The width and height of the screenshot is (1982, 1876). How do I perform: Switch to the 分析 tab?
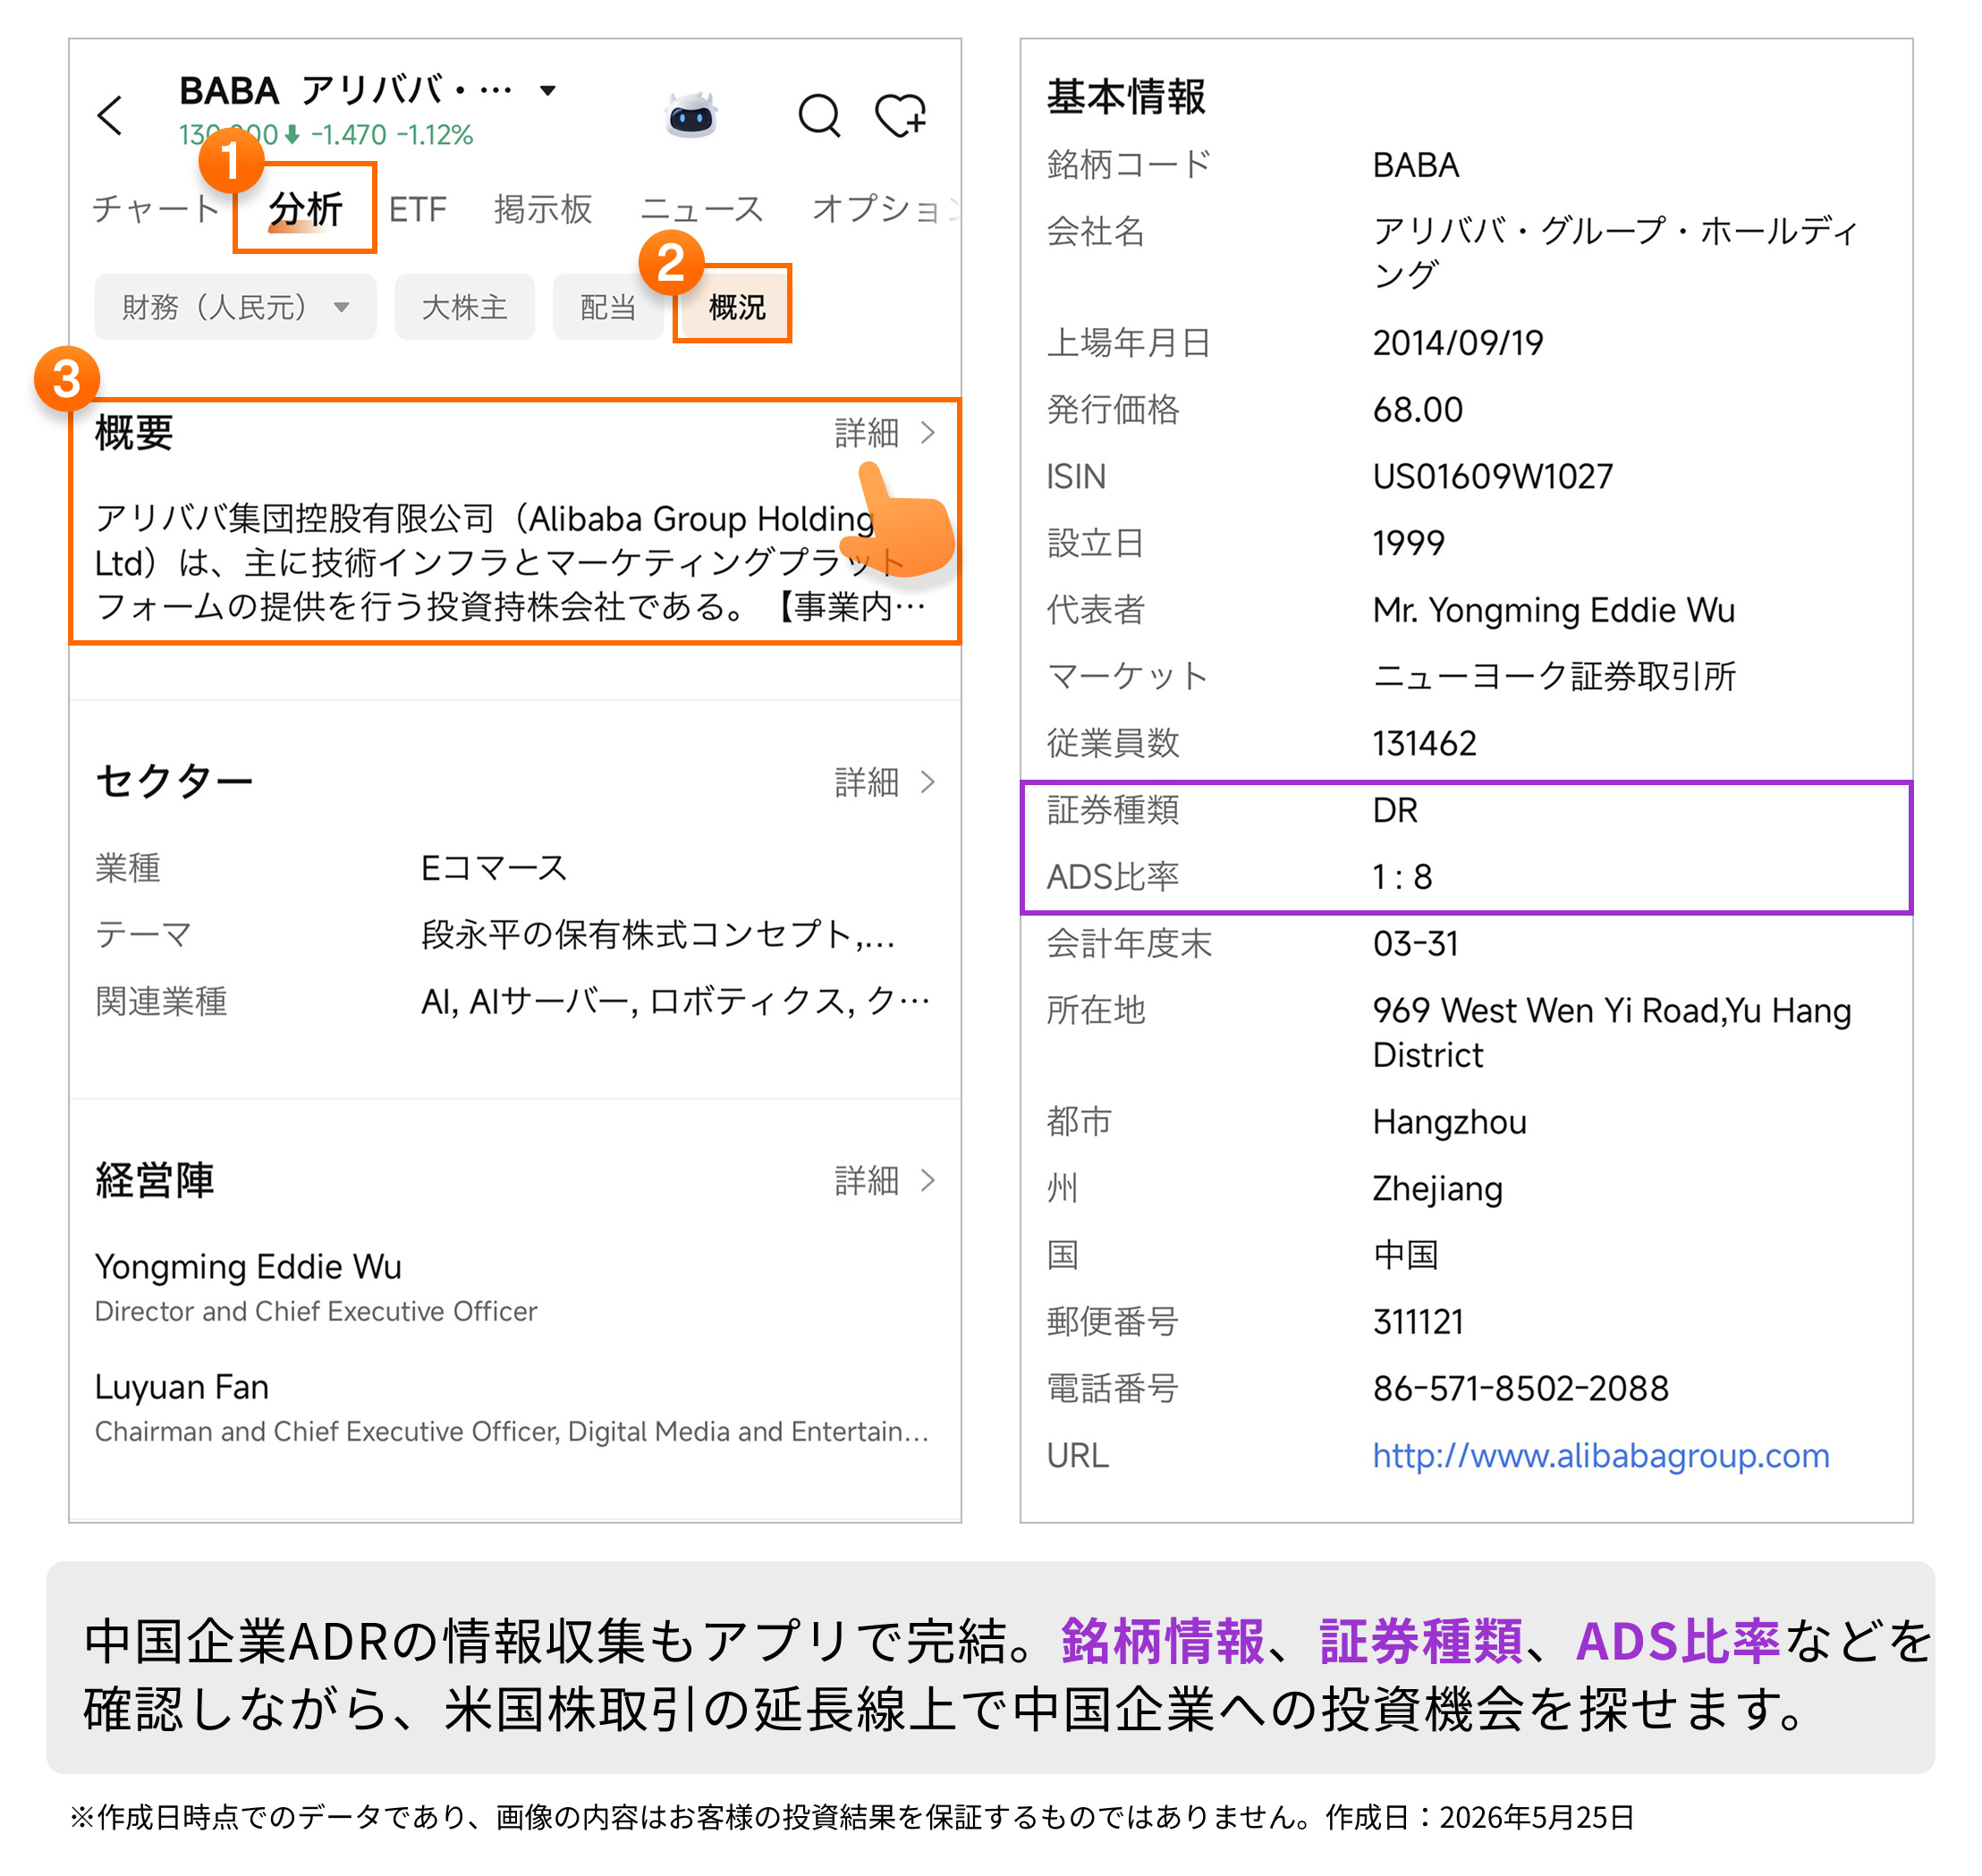click(305, 209)
